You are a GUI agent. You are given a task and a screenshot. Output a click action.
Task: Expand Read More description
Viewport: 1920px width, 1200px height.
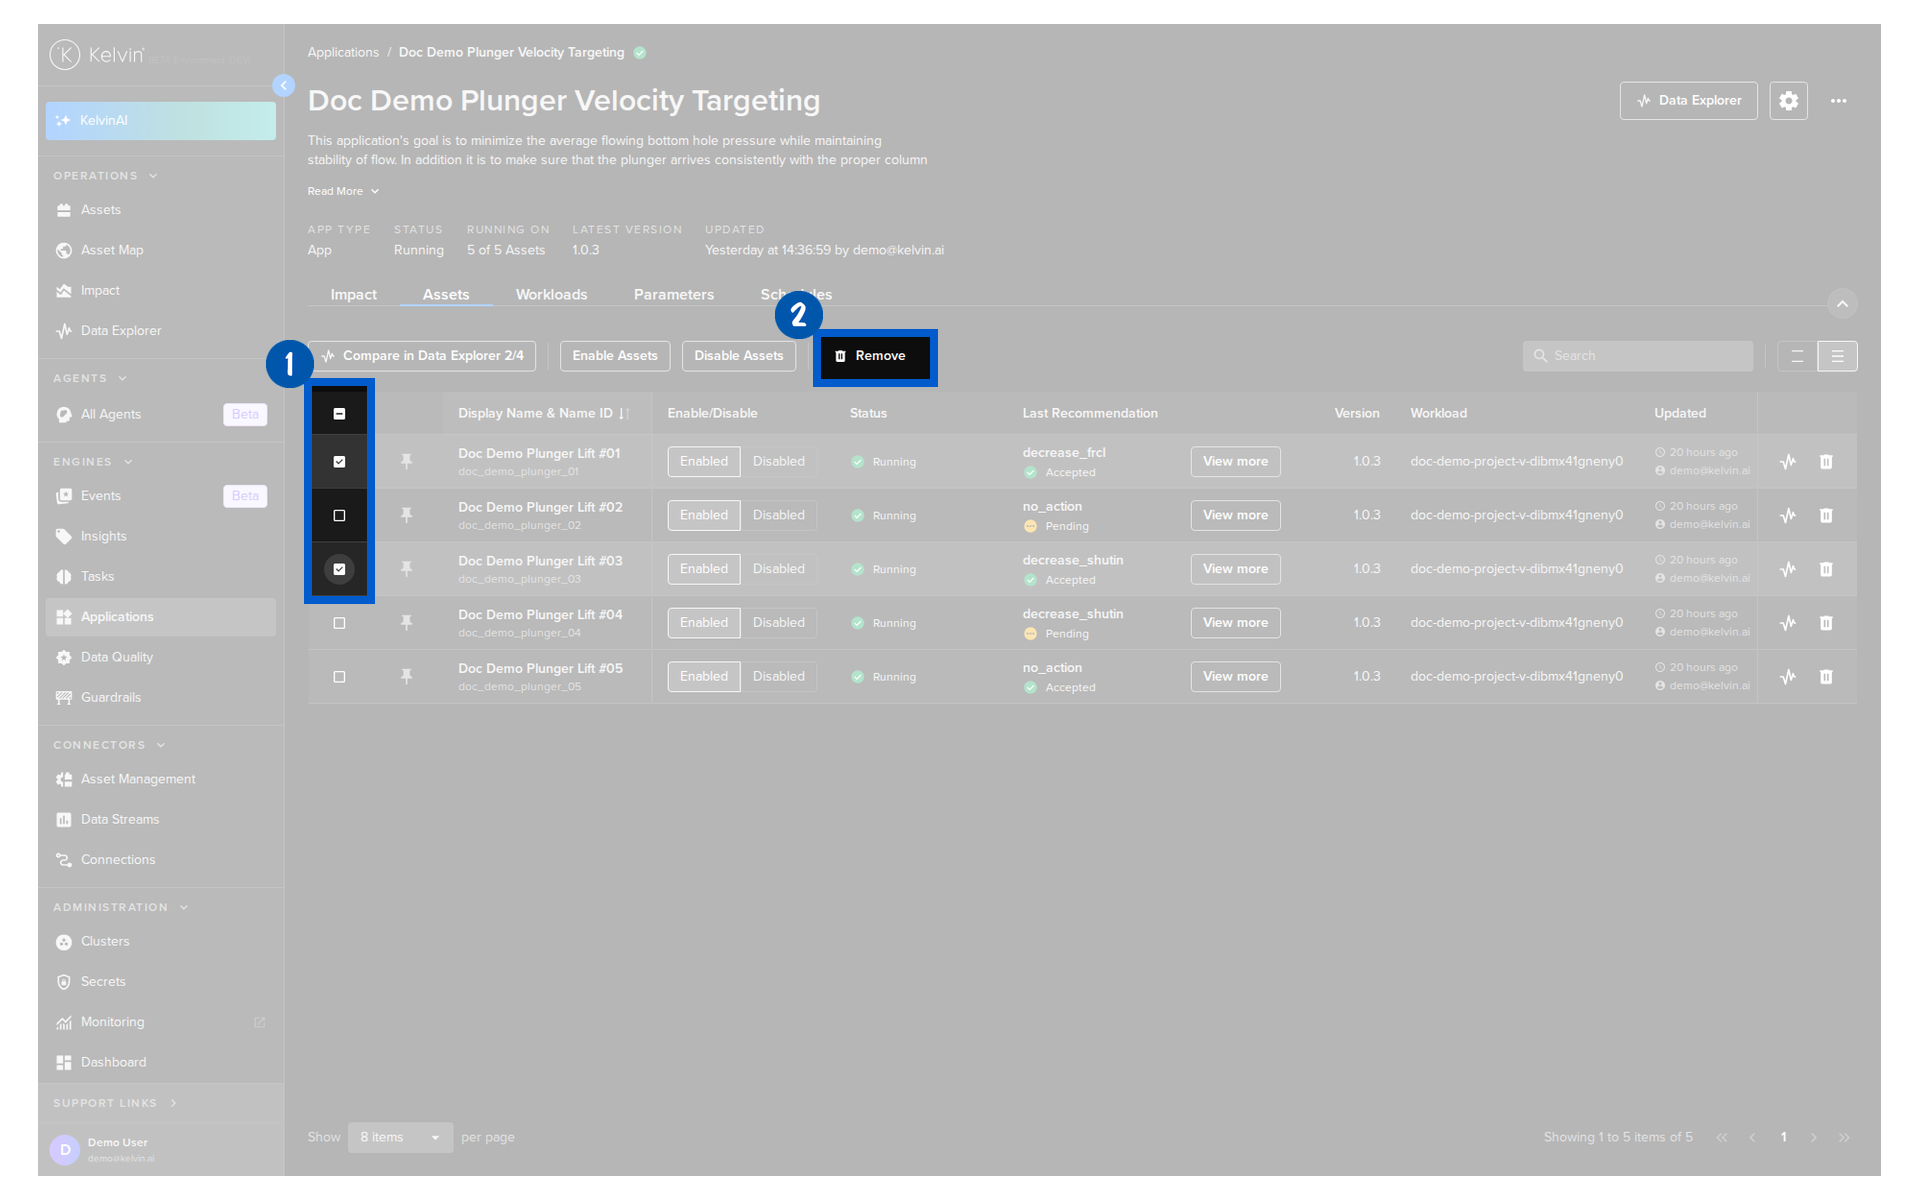pos(343,191)
